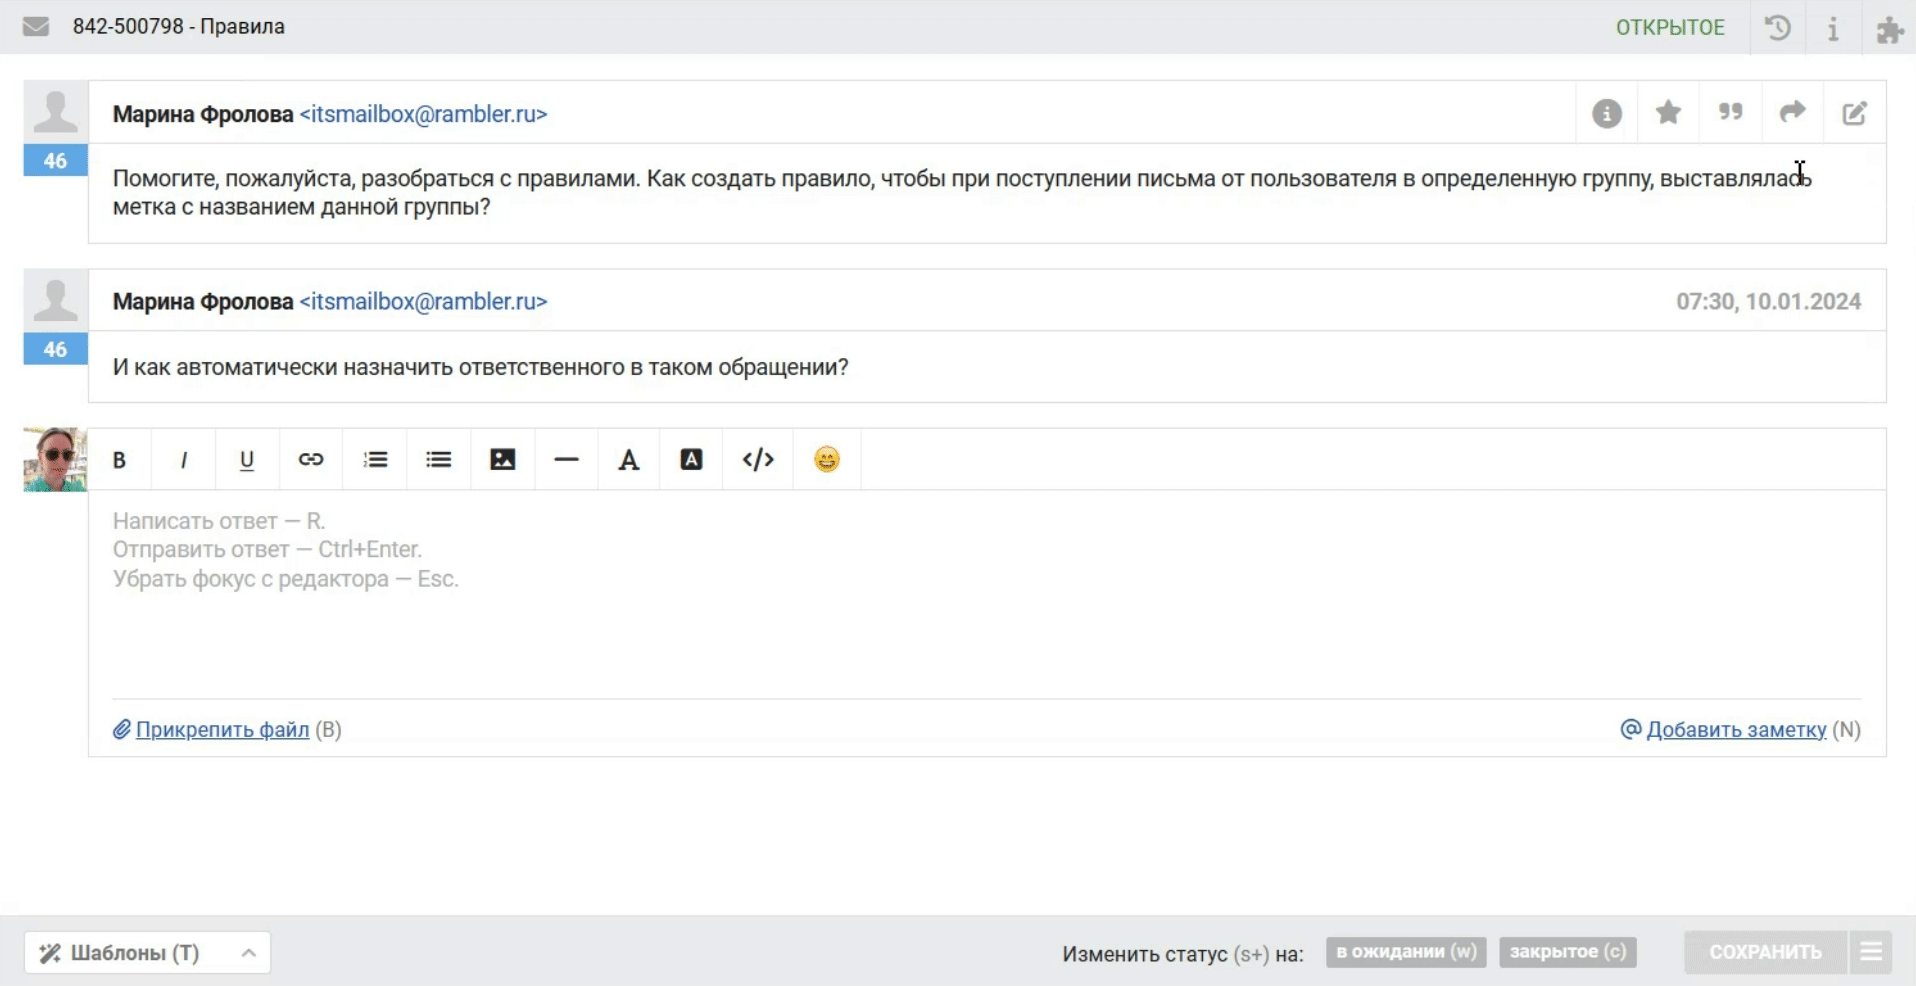Open the Шаблоны (Т) templates dropdown

148,953
